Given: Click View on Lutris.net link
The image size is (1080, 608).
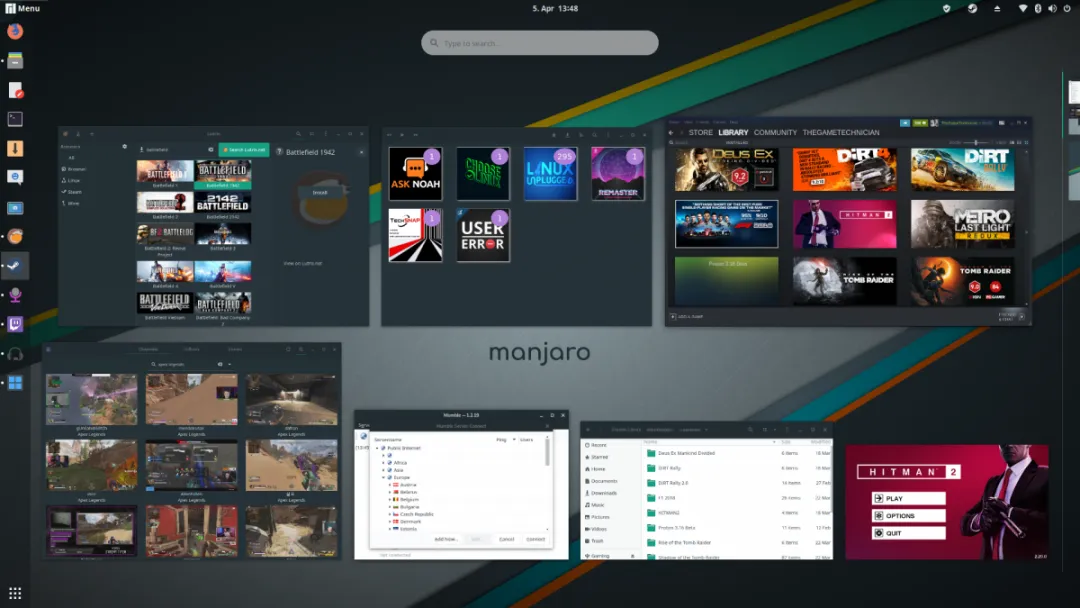Looking at the screenshot, I should point(302,263).
